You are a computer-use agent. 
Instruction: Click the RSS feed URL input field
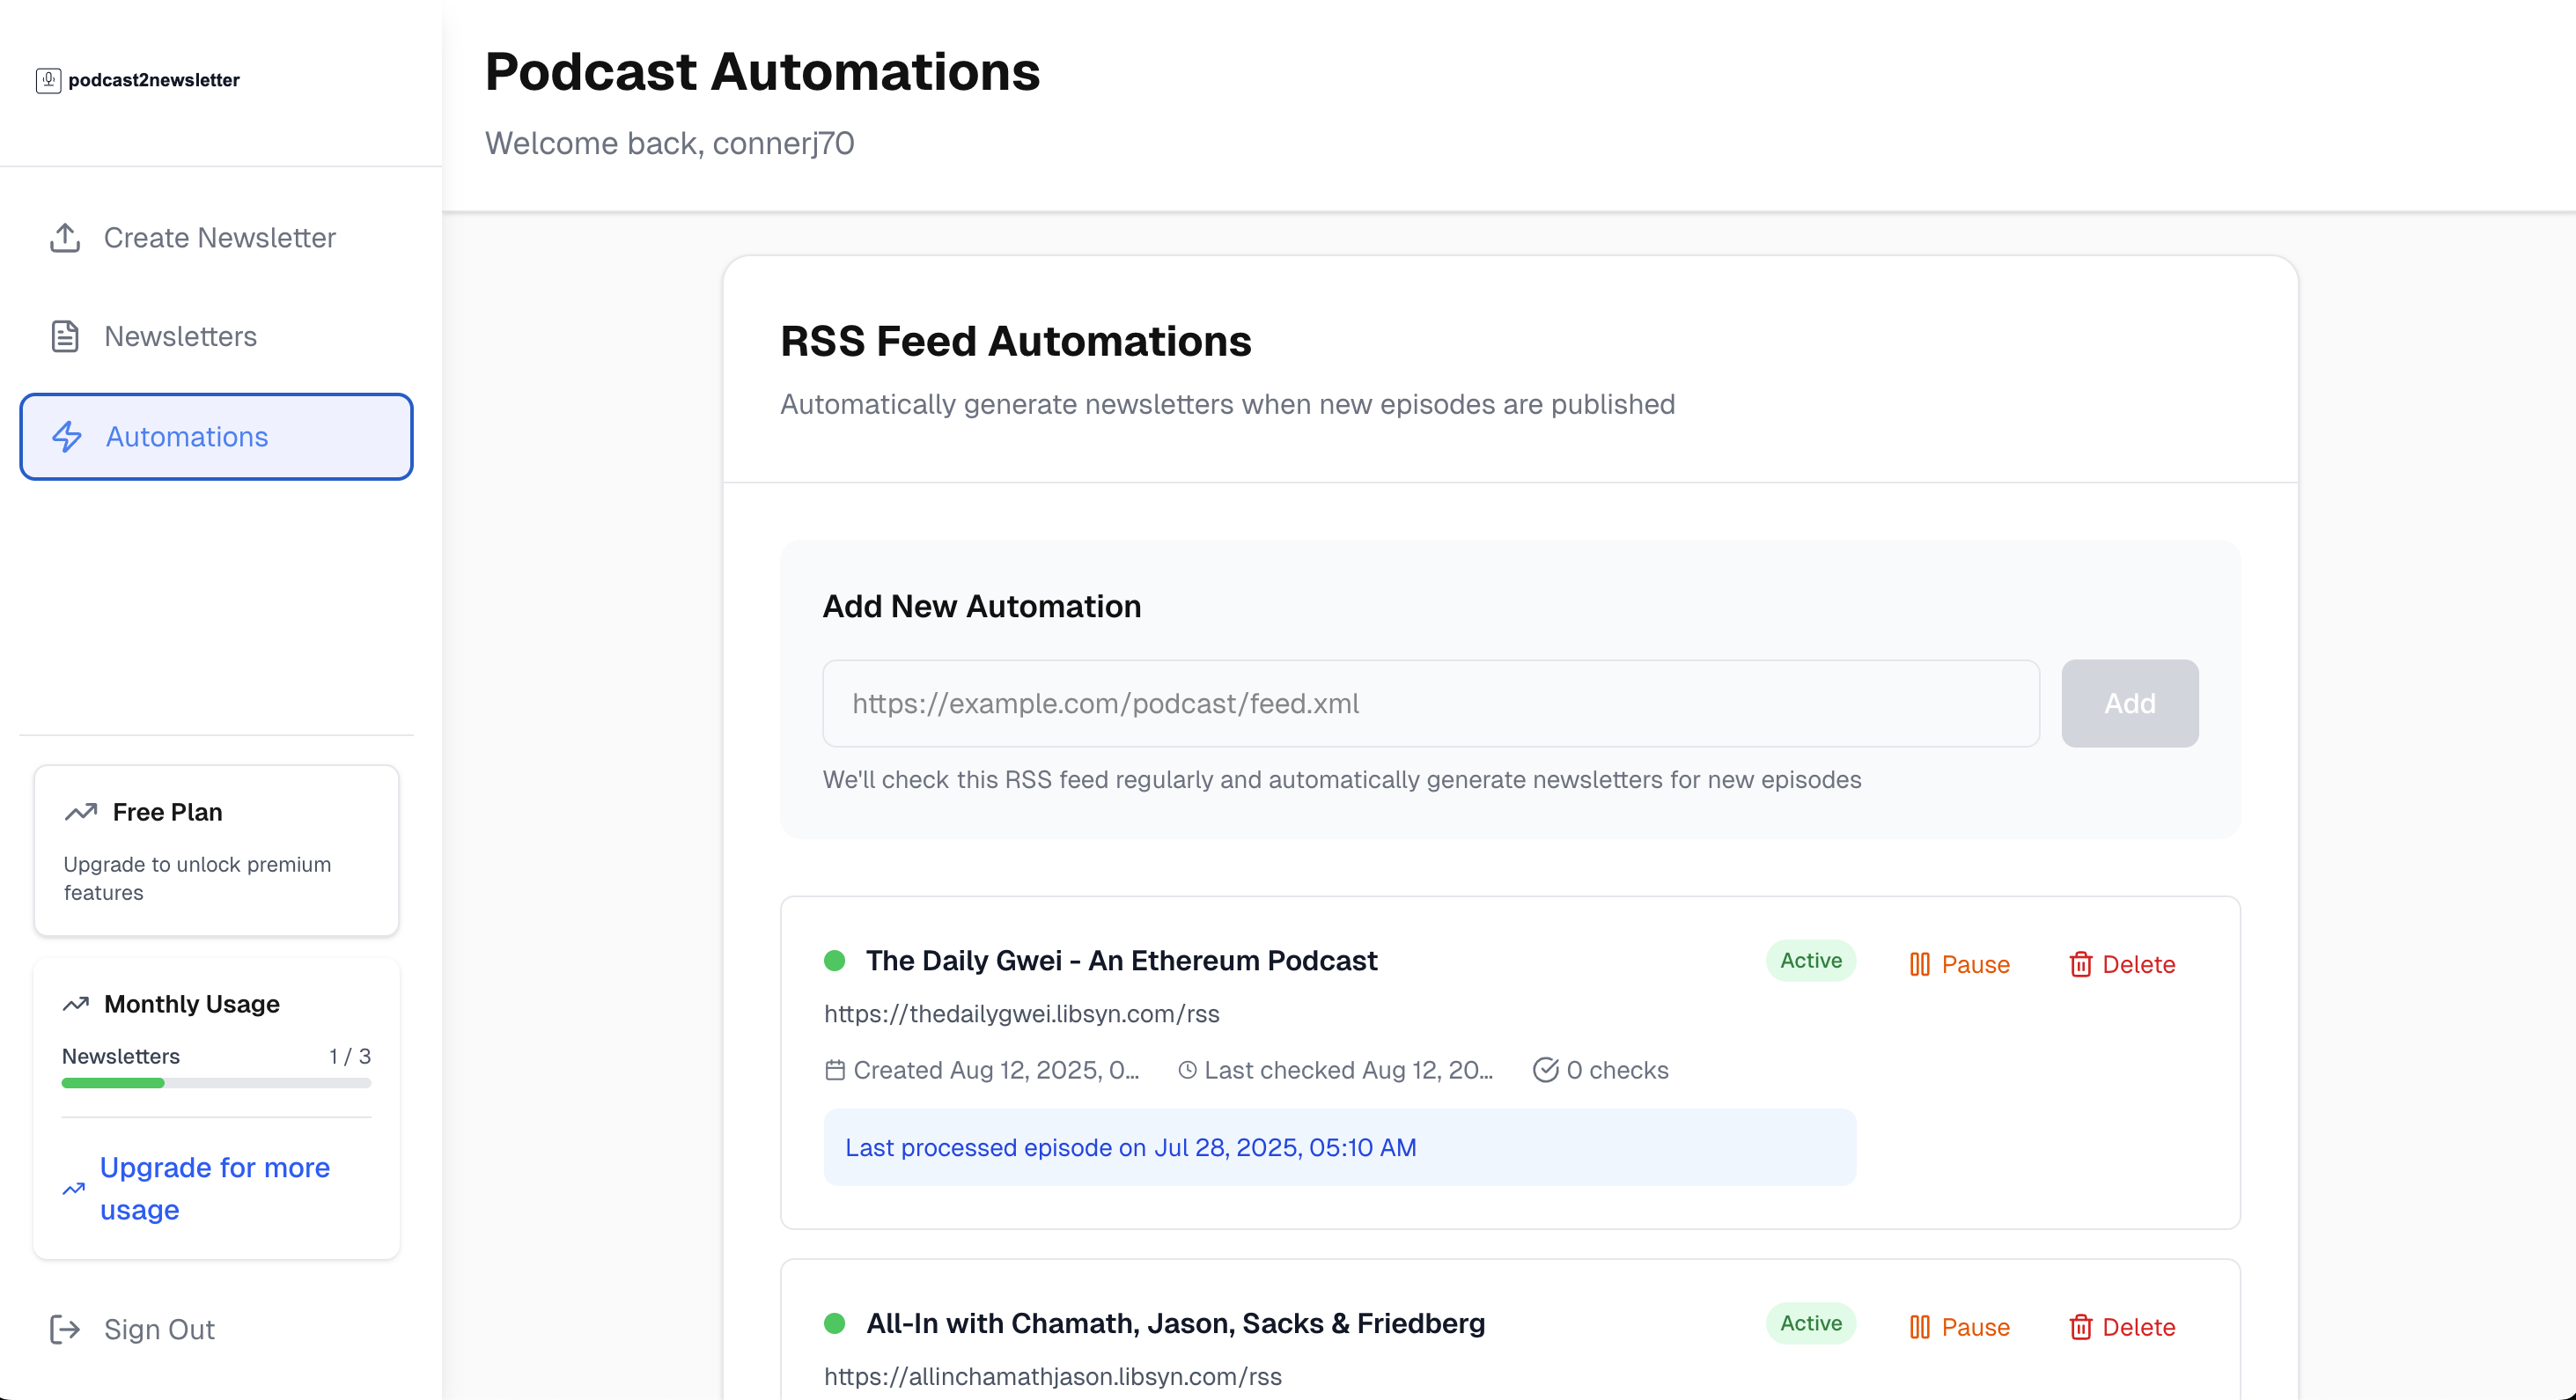tap(1431, 704)
